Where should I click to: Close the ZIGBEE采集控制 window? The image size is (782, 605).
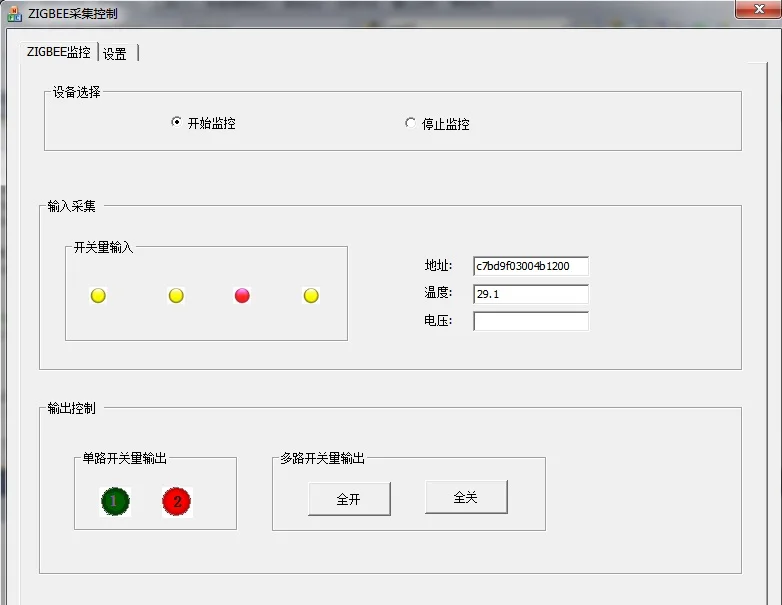[759, 9]
